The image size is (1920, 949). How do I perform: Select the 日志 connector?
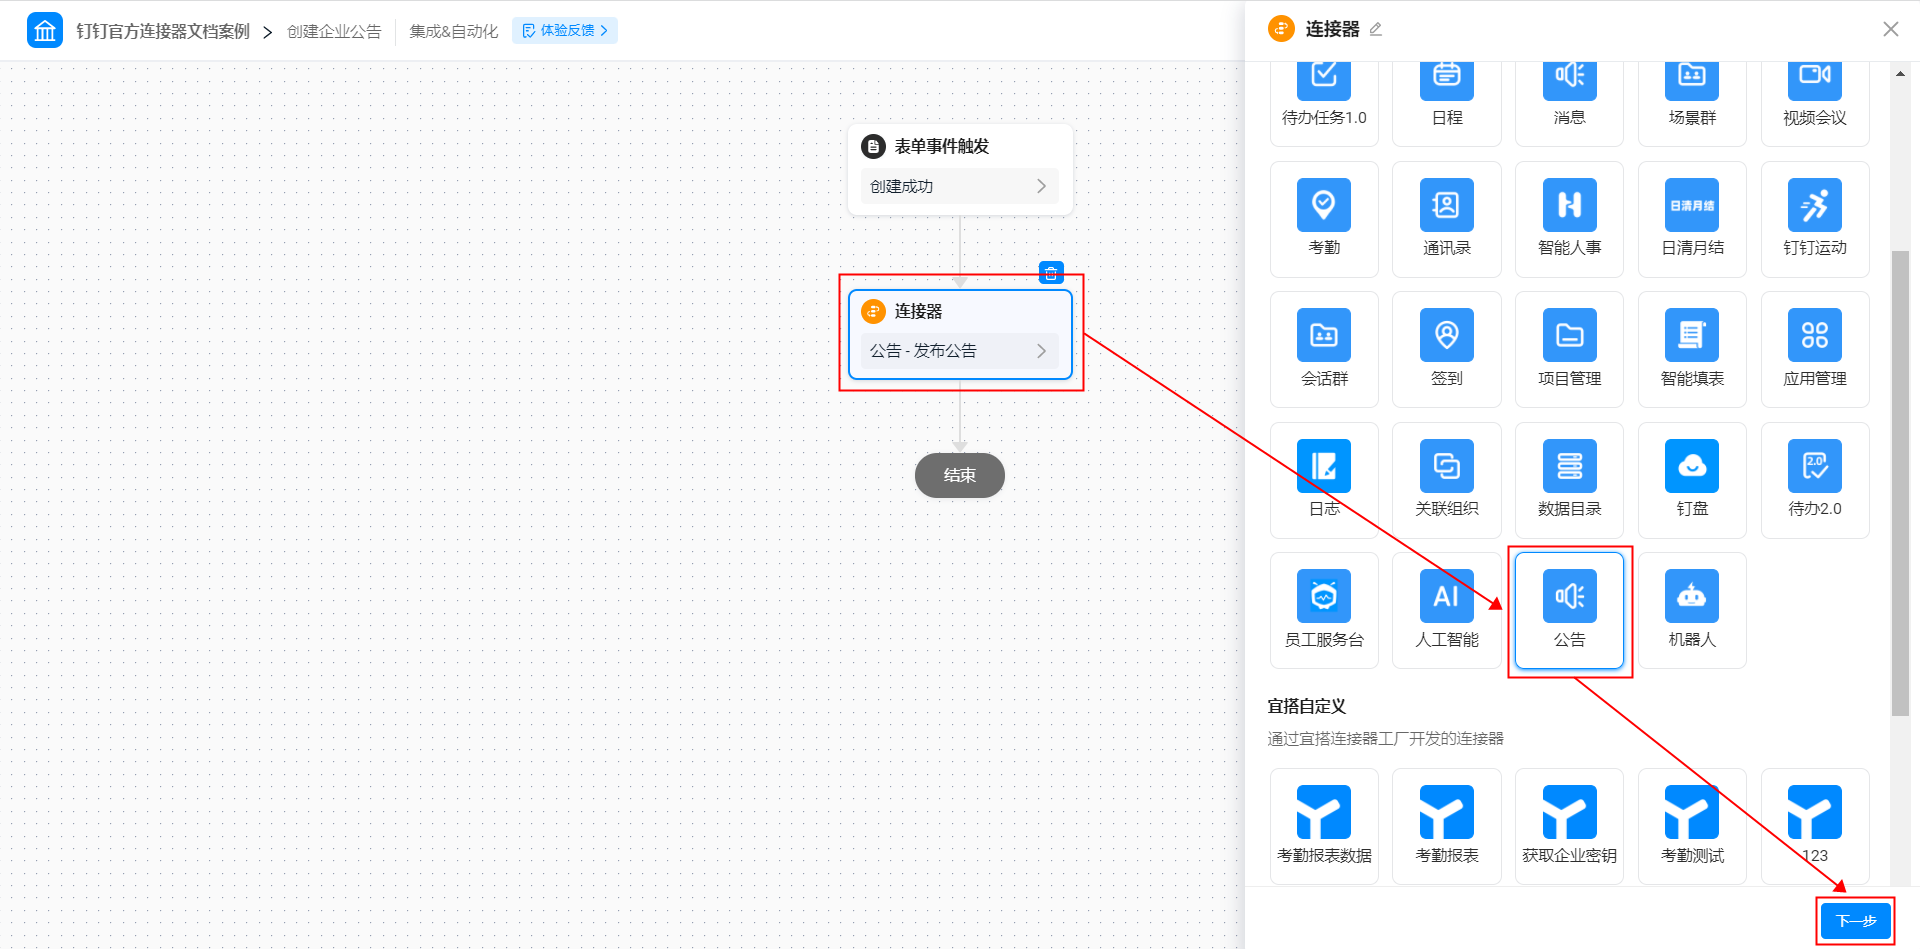click(x=1324, y=480)
